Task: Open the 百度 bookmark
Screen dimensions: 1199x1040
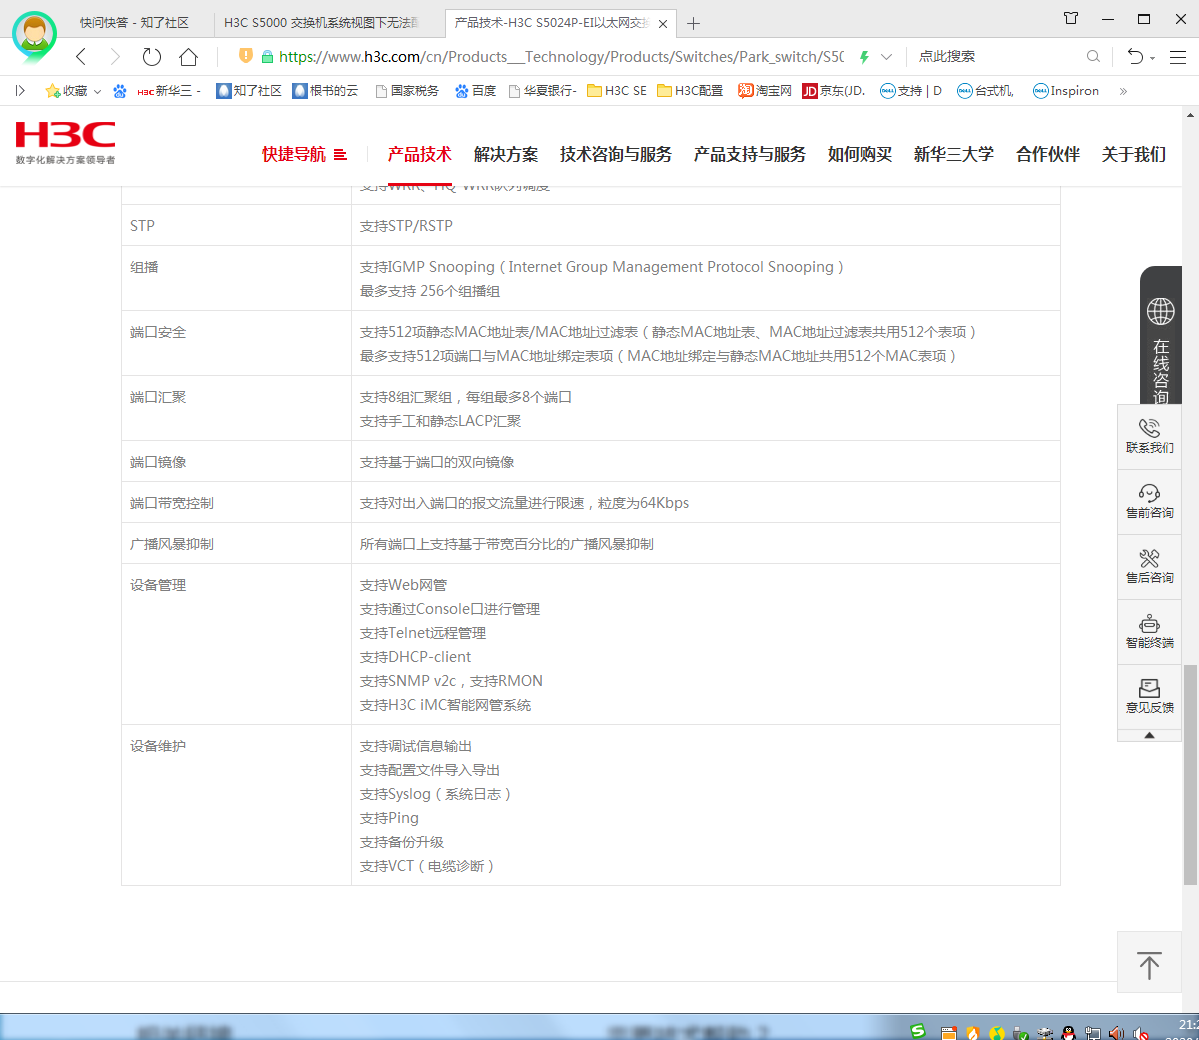Action: tap(475, 91)
